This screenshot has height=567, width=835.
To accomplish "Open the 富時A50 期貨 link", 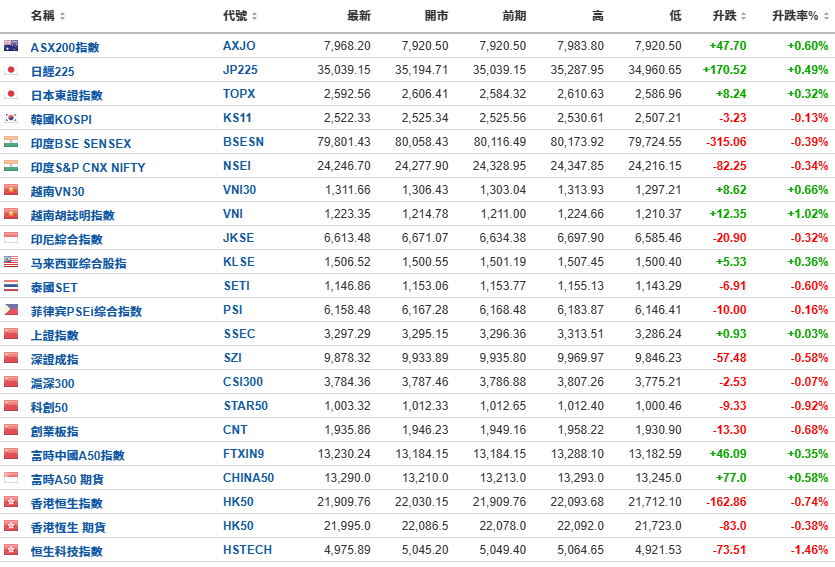I will (x=67, y=479).
